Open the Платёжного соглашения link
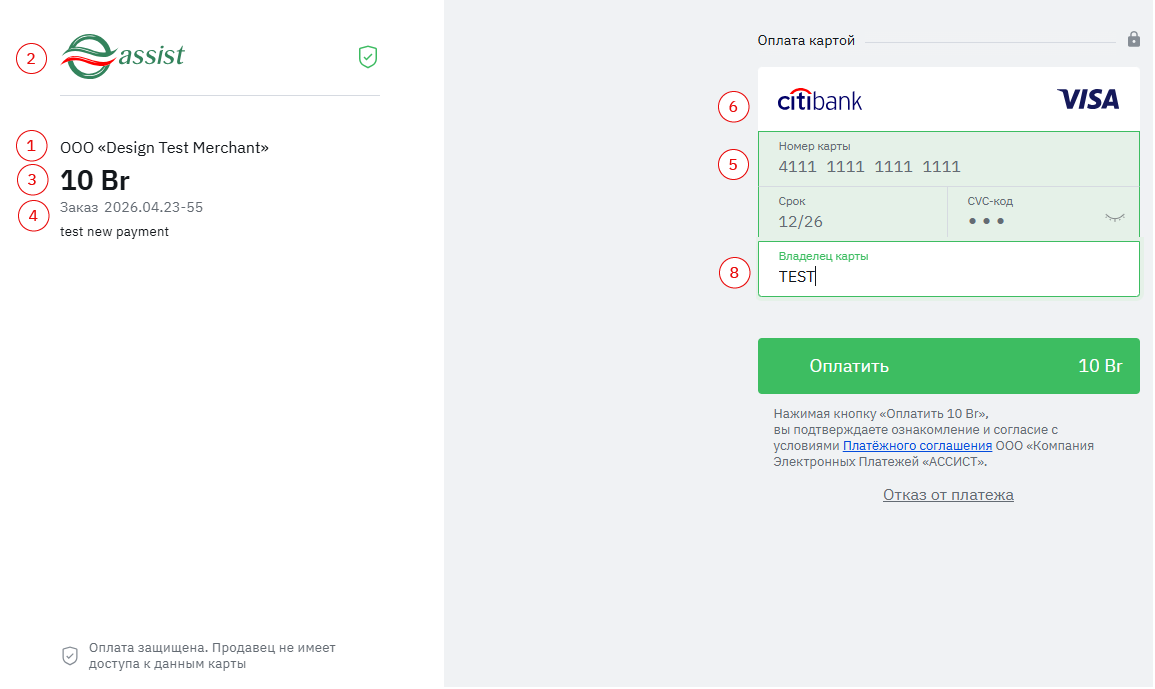Viewport: 1155px width, 689px height. click(x=917, y=446)
